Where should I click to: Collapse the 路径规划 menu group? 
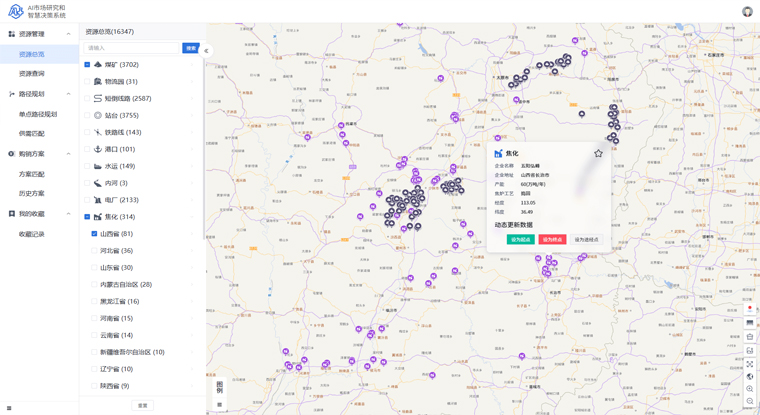[69, 94]
